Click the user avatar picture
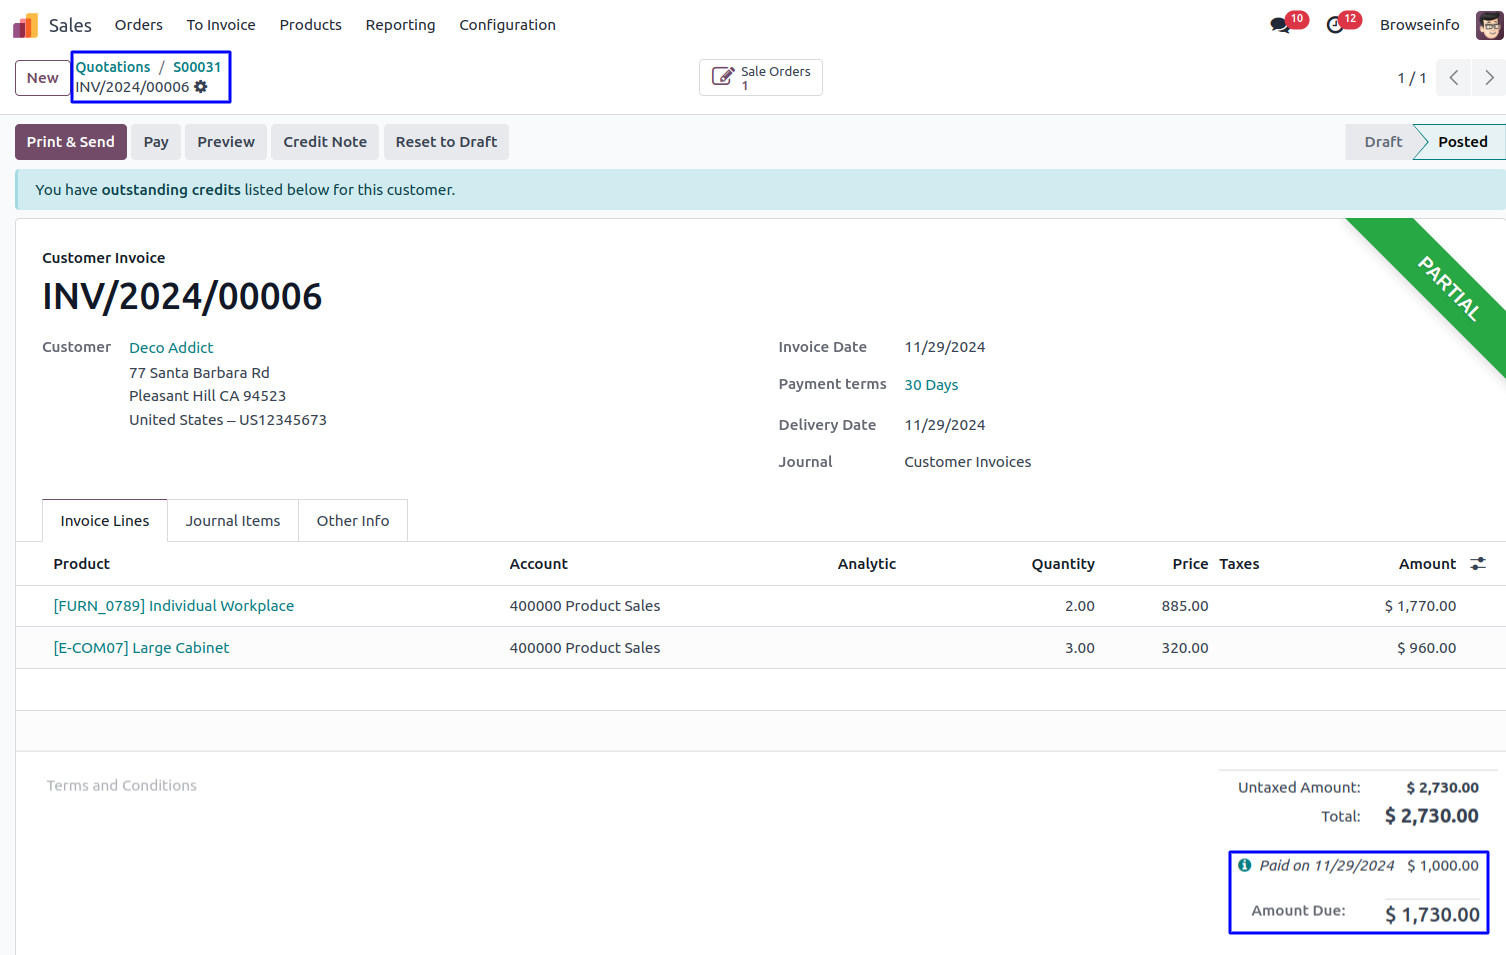 point(1489,25)
